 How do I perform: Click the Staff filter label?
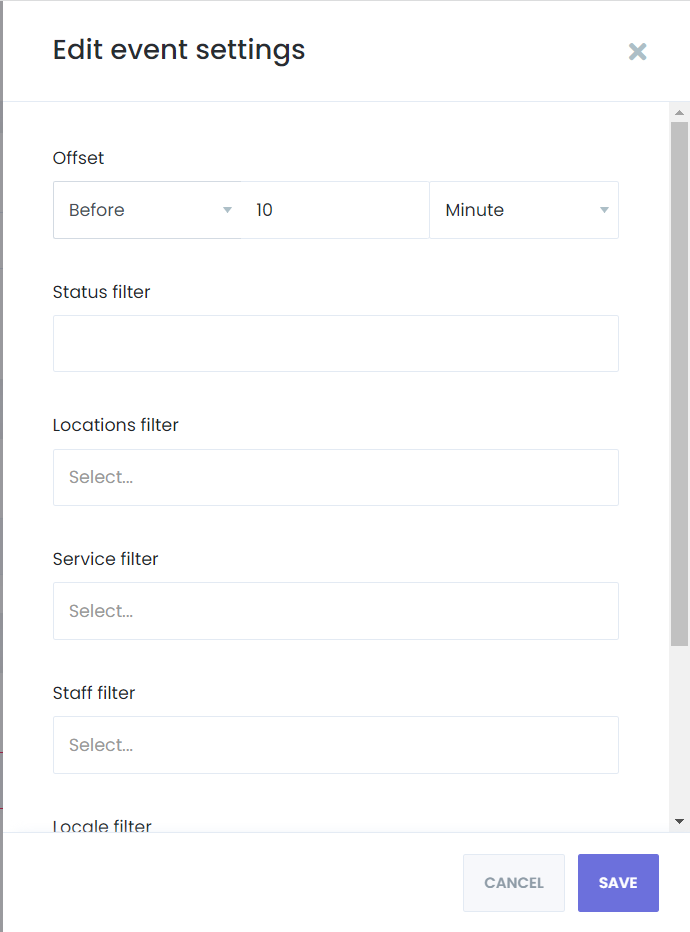point(93,693)
